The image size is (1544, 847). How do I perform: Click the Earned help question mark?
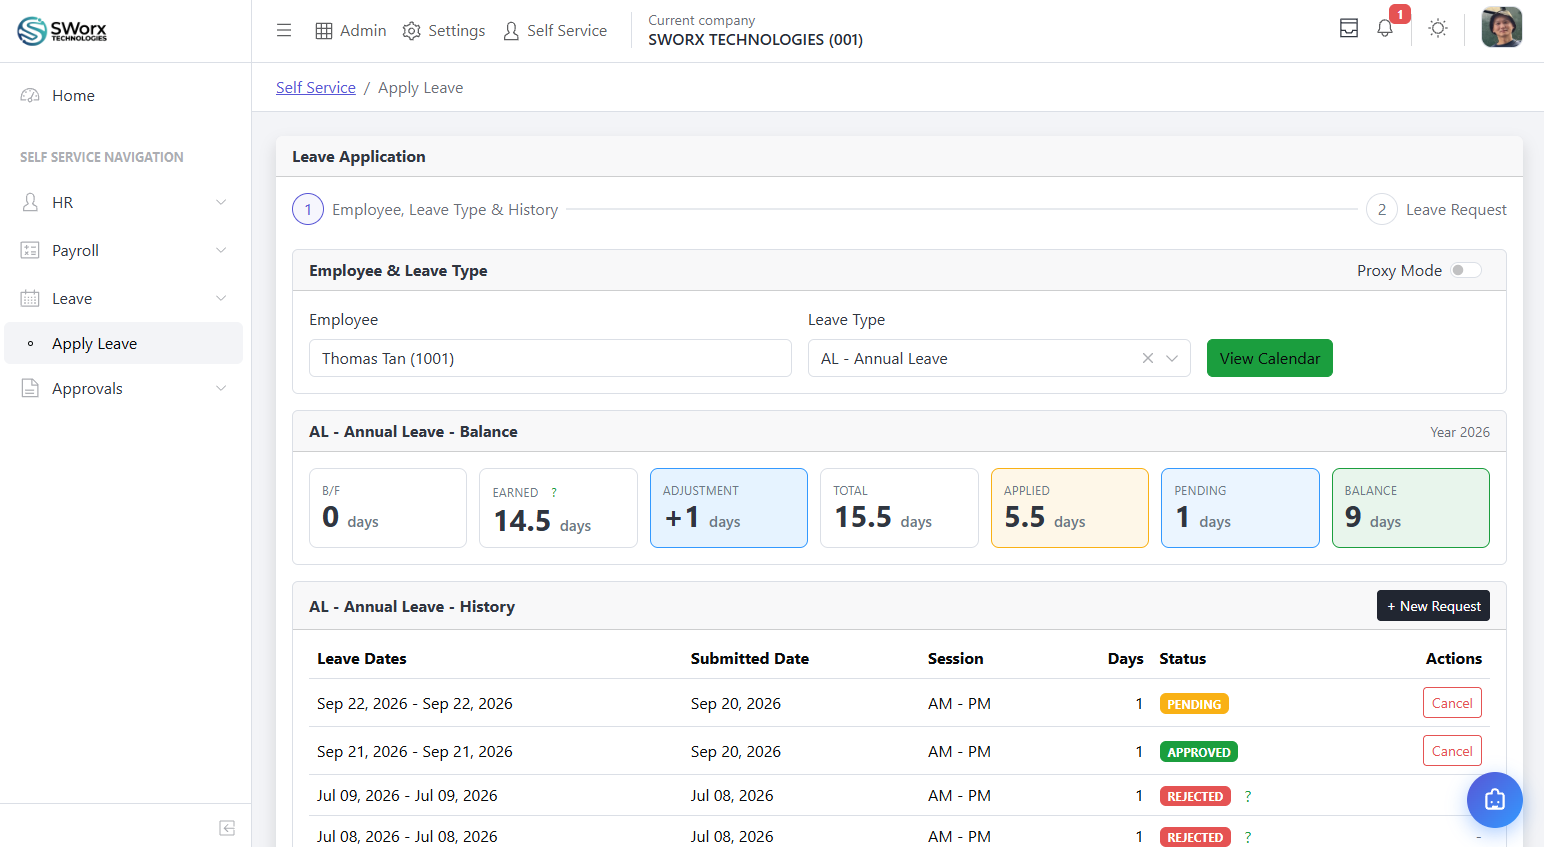pos(554,493)
